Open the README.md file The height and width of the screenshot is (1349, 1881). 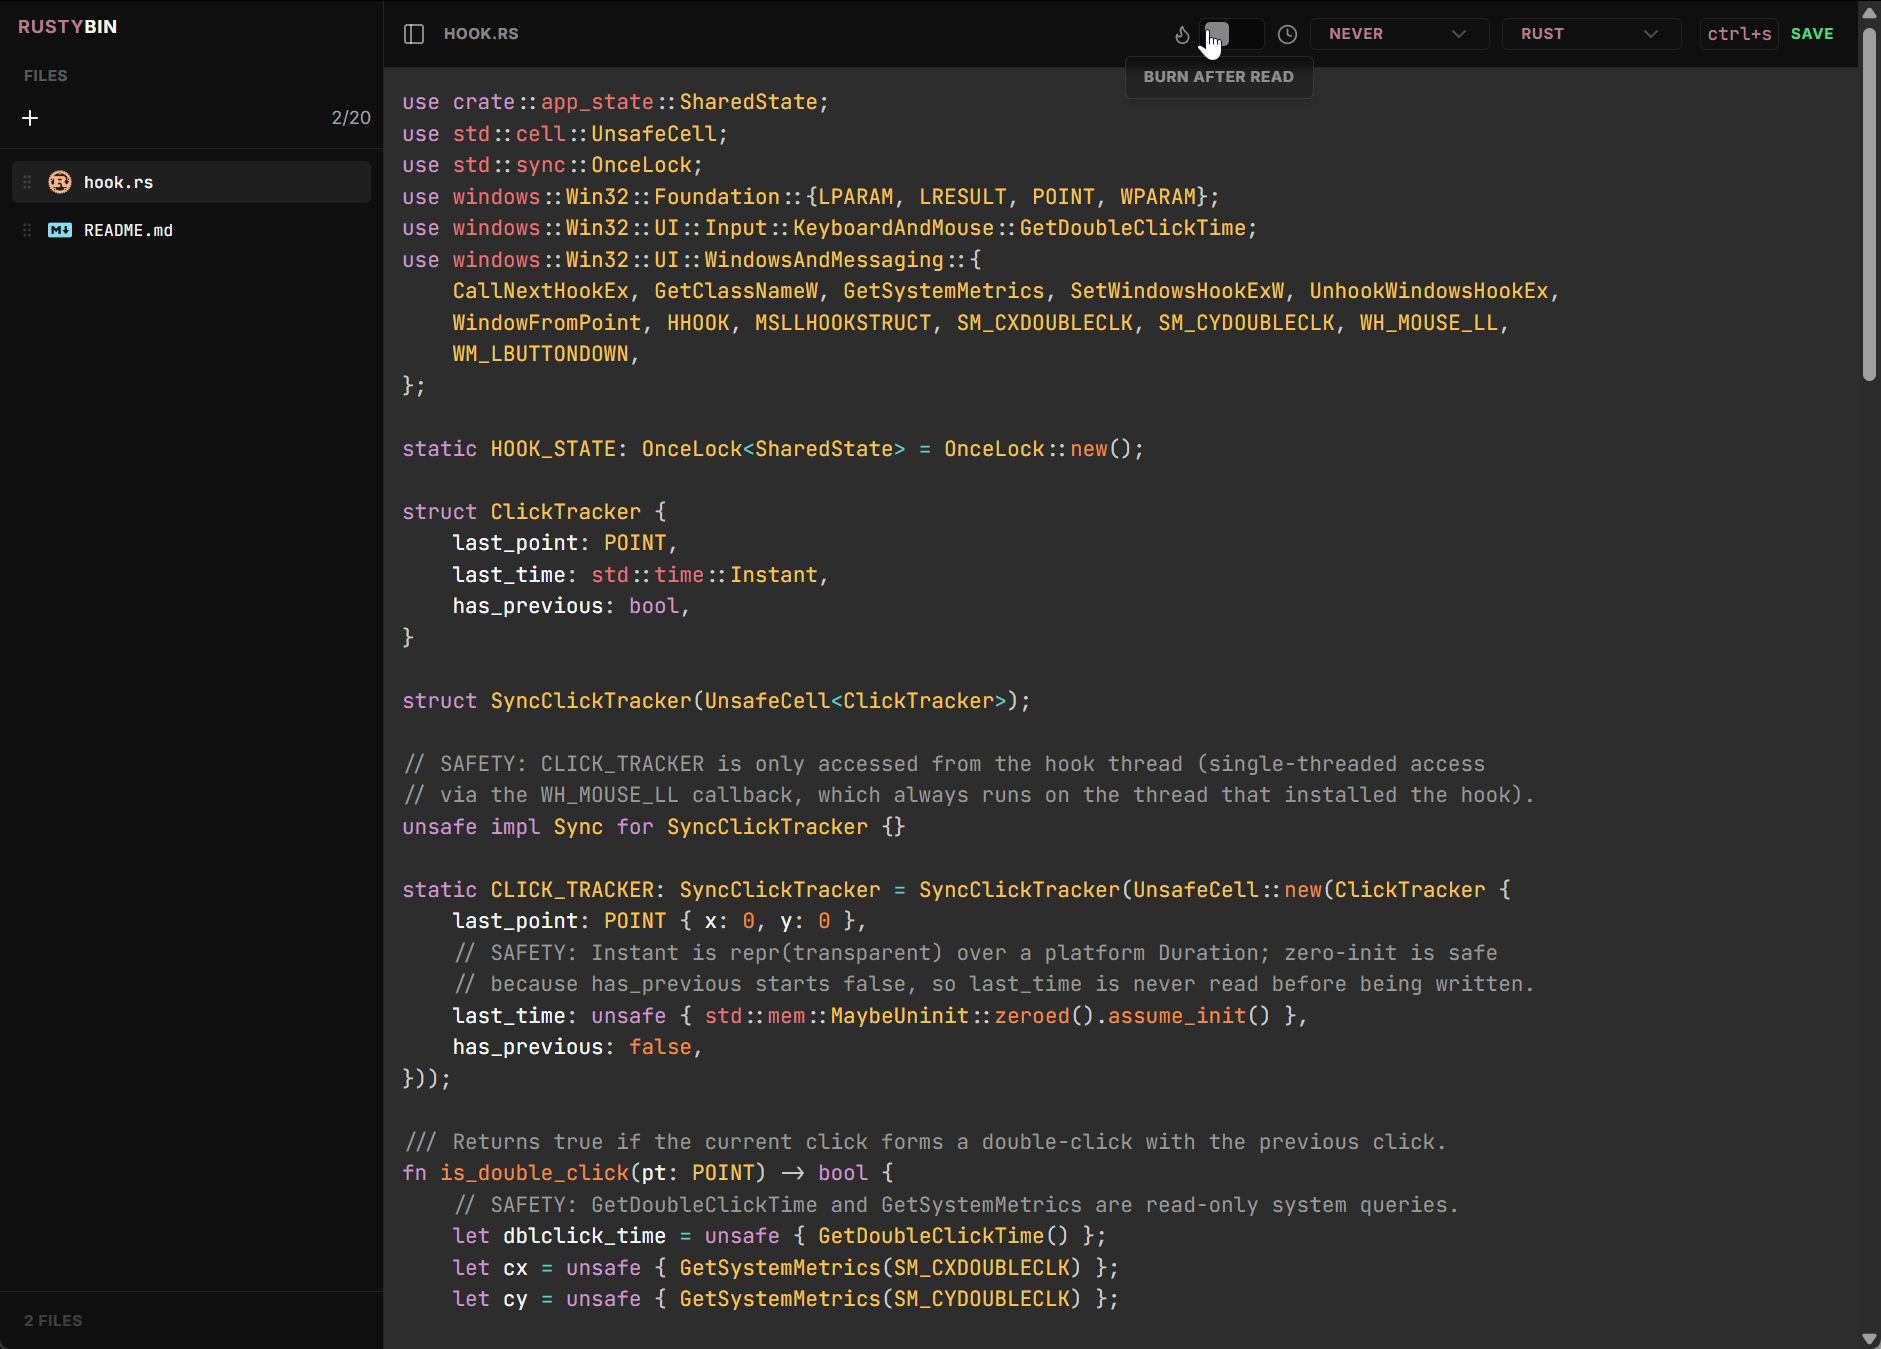click(128, 230)
